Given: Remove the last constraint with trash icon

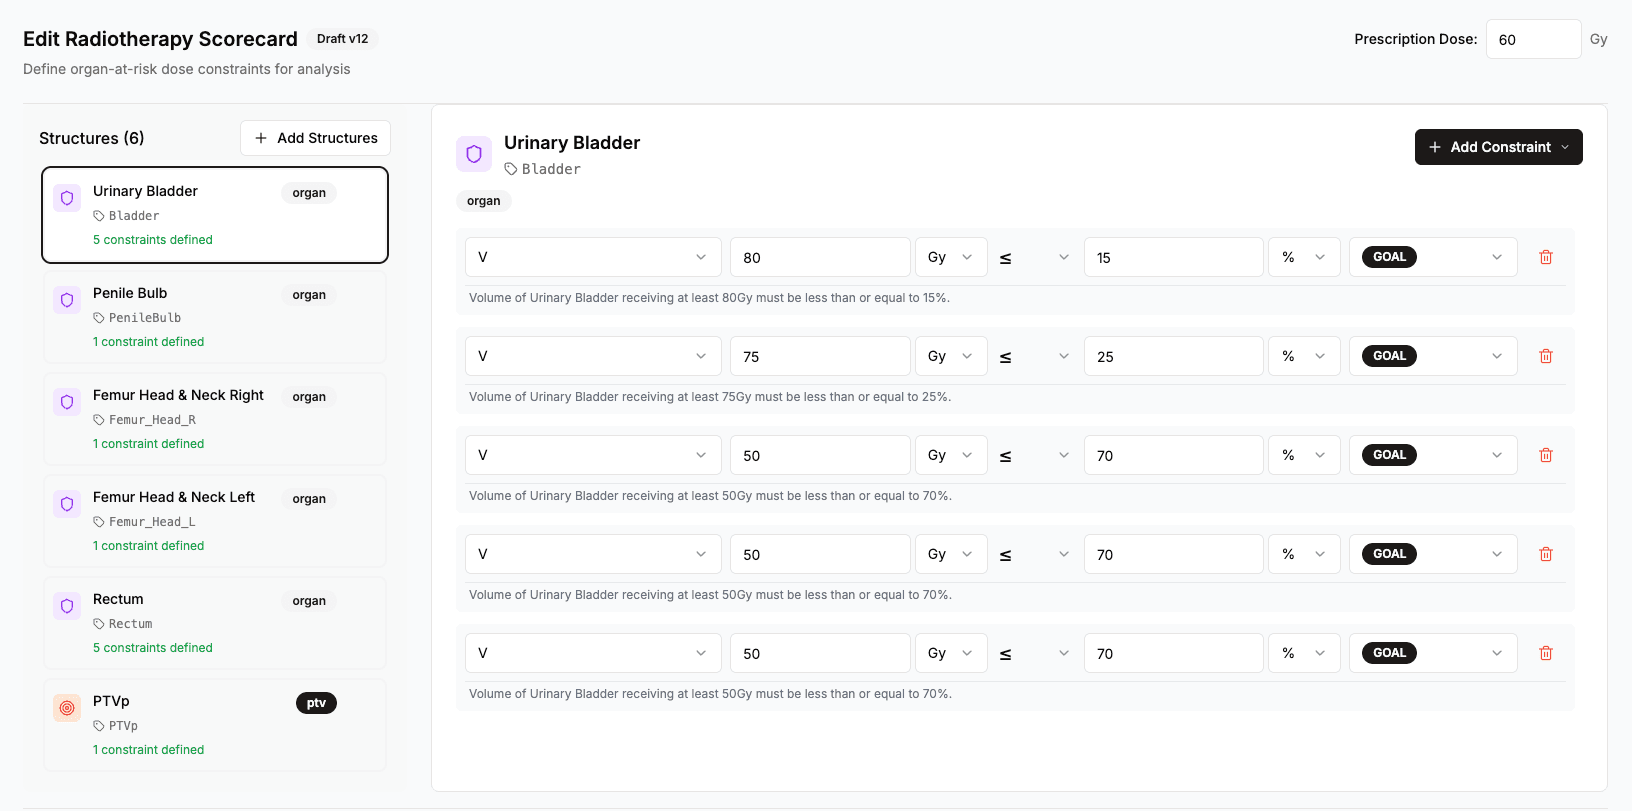Looking at the screenshot, I should point(1545,653).
